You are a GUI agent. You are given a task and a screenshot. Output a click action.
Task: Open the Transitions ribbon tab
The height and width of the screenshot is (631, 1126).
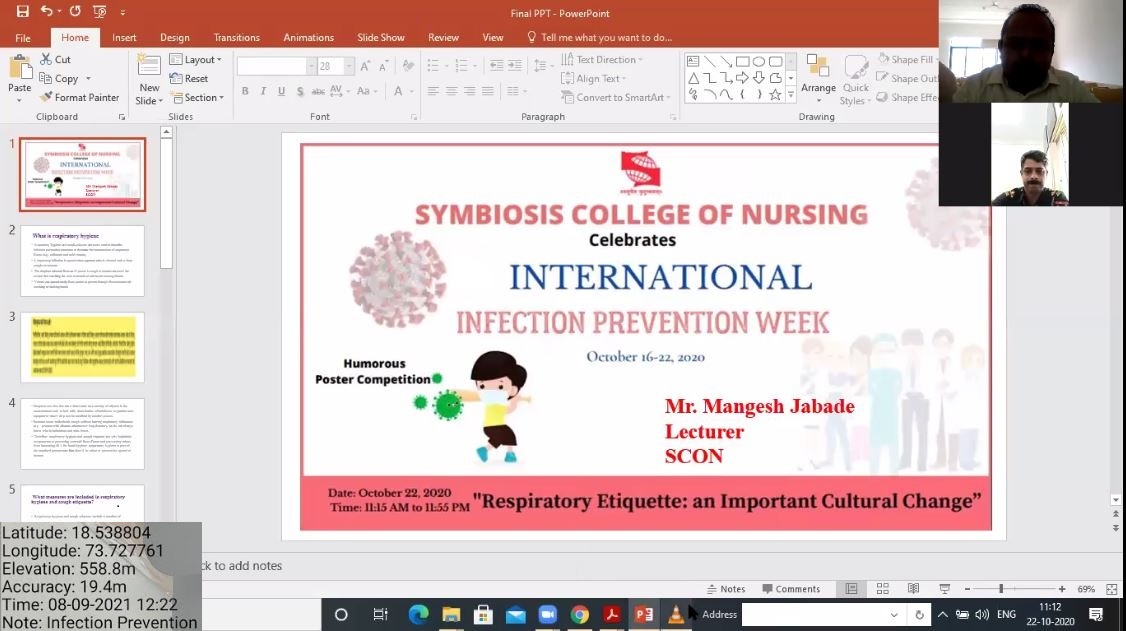[x=236, y=37]
